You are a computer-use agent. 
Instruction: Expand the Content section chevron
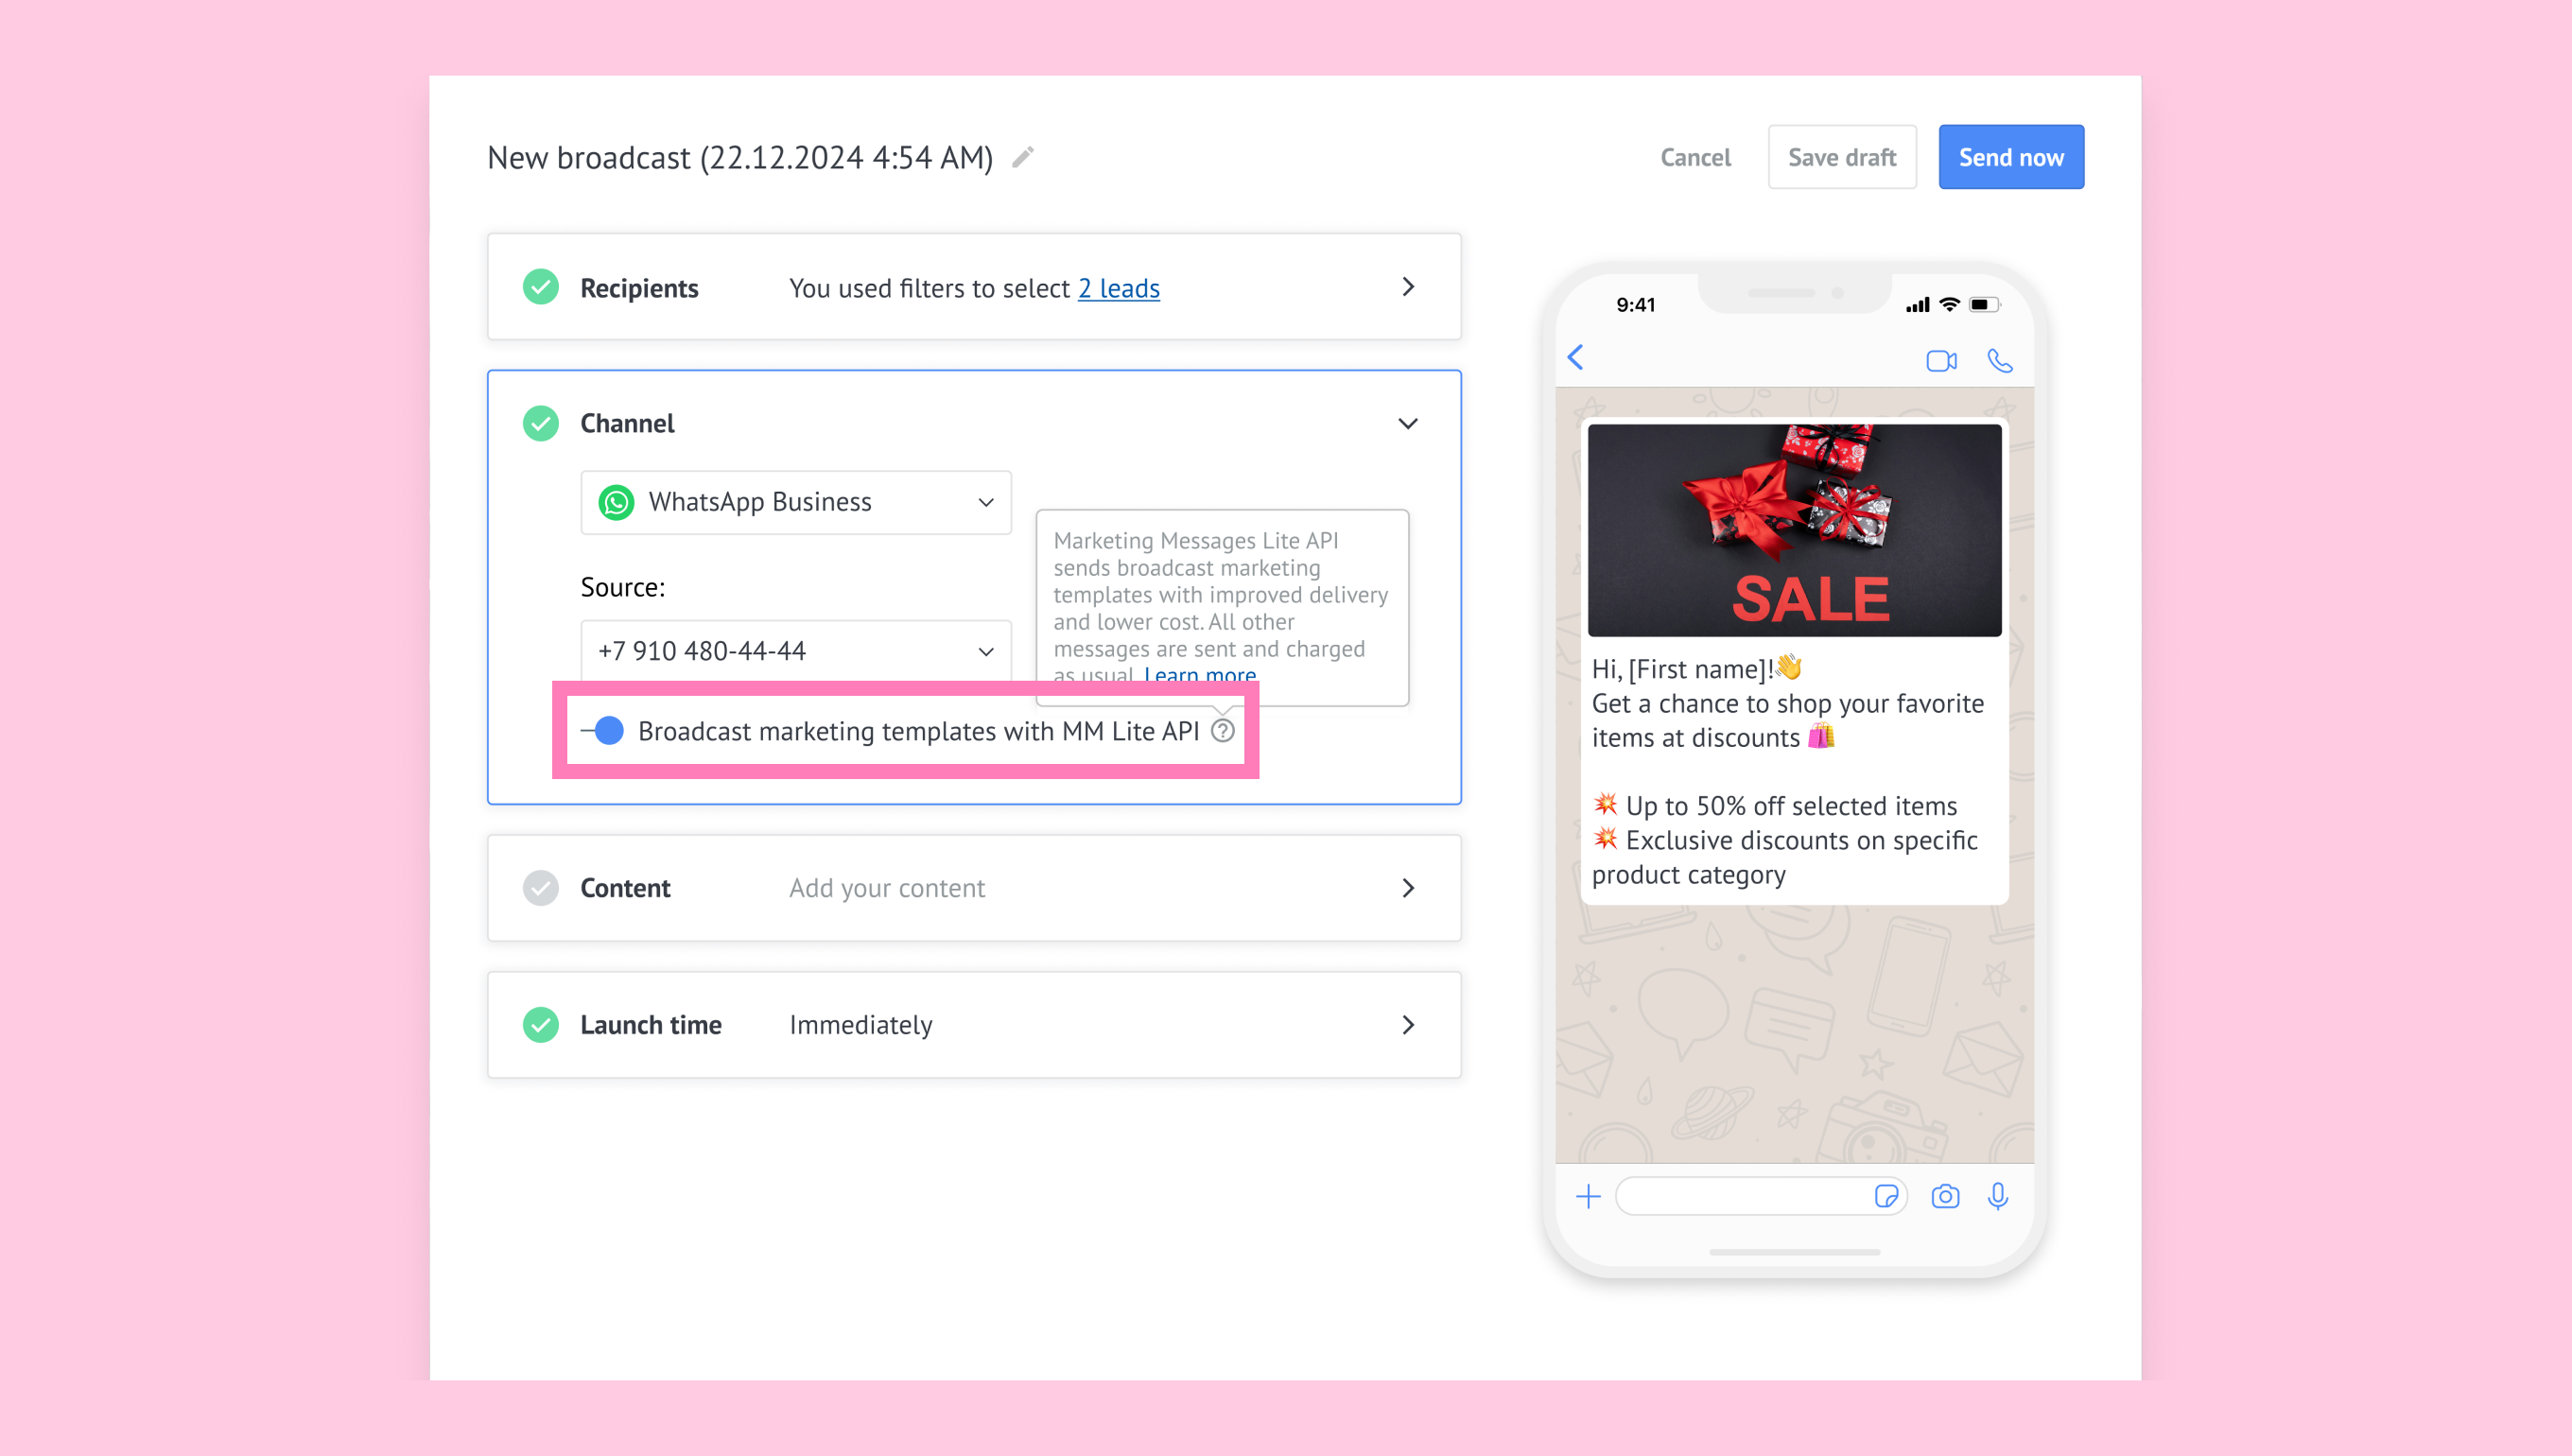(1408, 888)
